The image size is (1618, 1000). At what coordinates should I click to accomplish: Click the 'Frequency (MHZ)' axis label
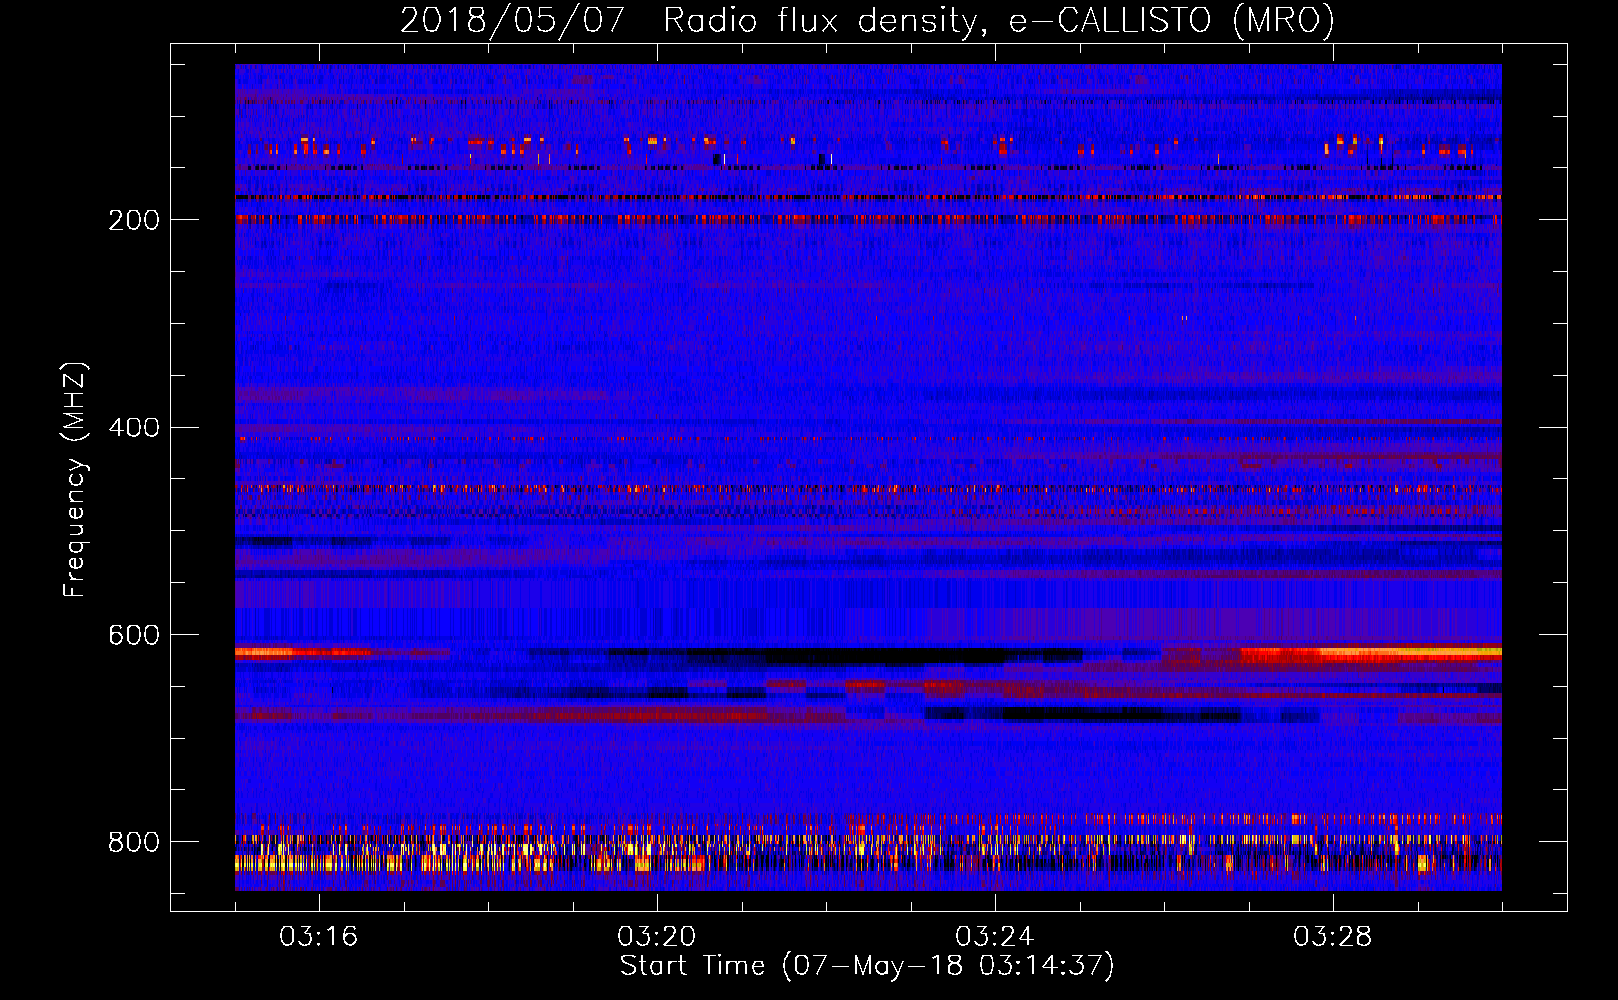coord(74,480)
